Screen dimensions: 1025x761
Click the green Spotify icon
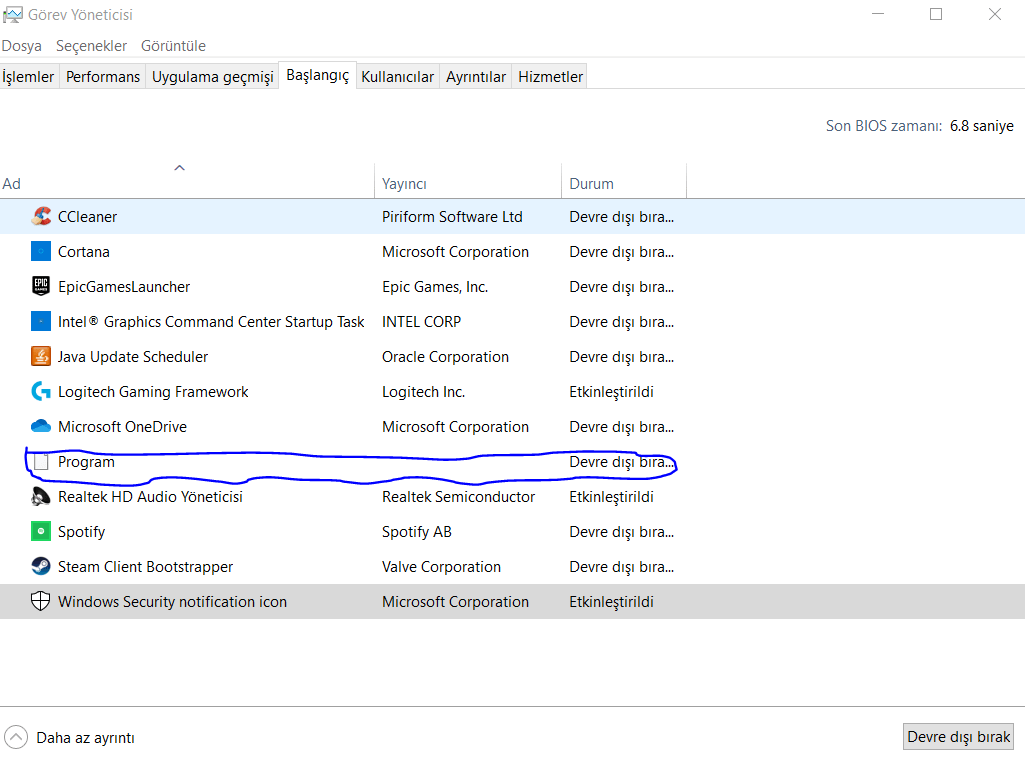click(41, 532)
